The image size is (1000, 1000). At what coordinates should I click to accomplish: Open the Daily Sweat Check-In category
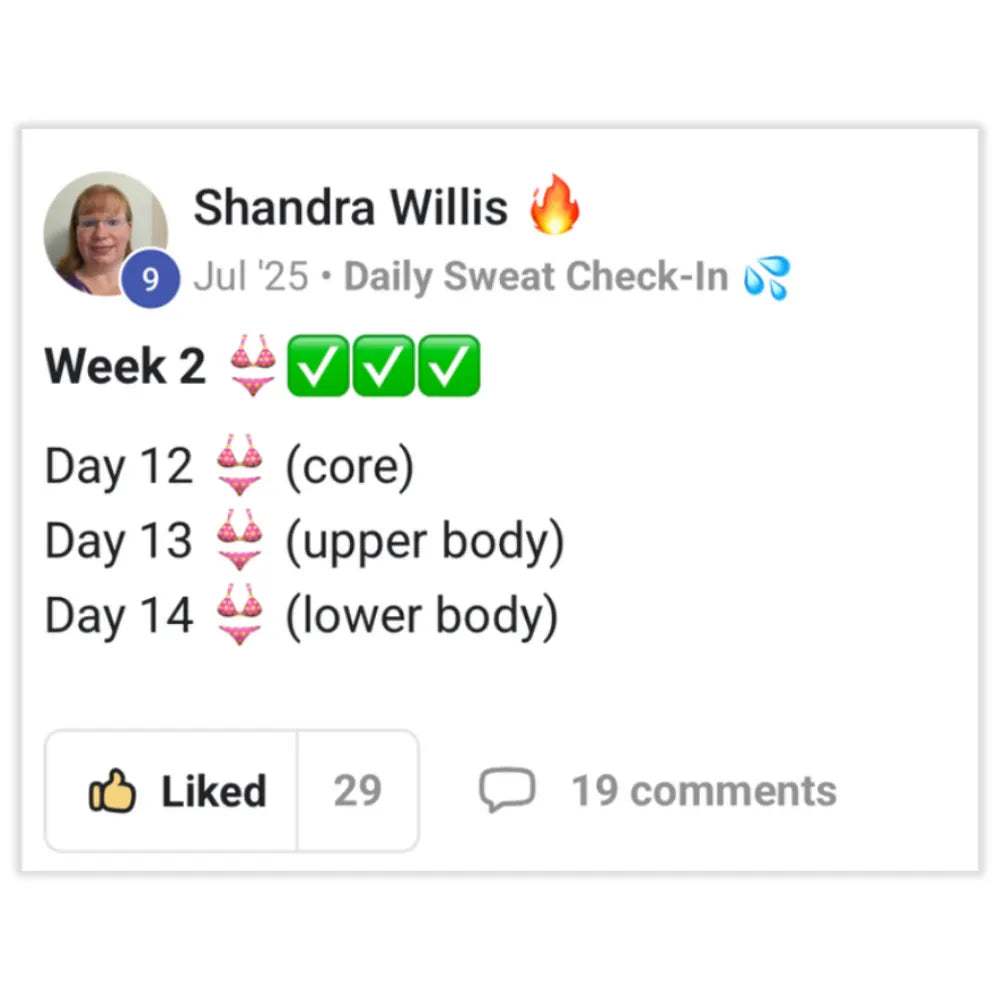536,277
